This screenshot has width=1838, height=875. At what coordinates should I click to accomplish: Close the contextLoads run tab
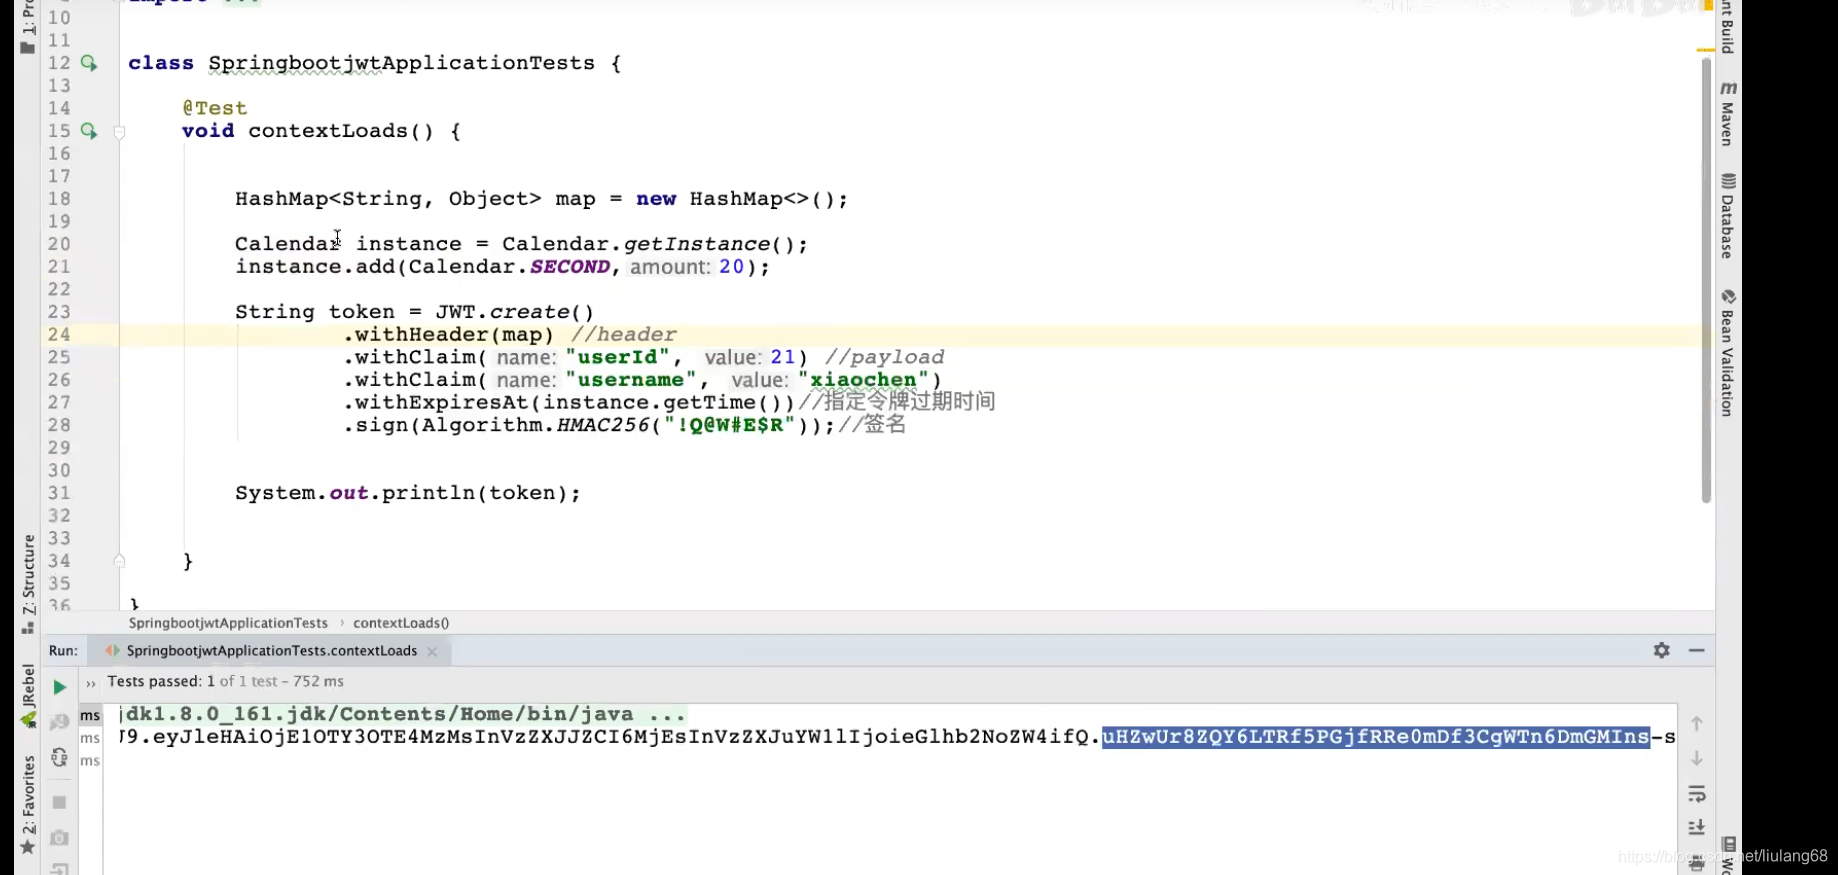432,651
